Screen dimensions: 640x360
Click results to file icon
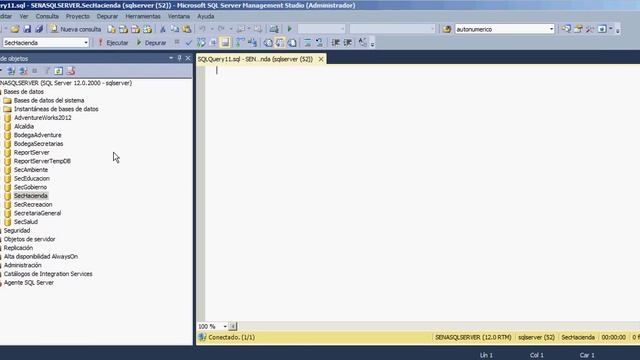[x=292, y=42]
